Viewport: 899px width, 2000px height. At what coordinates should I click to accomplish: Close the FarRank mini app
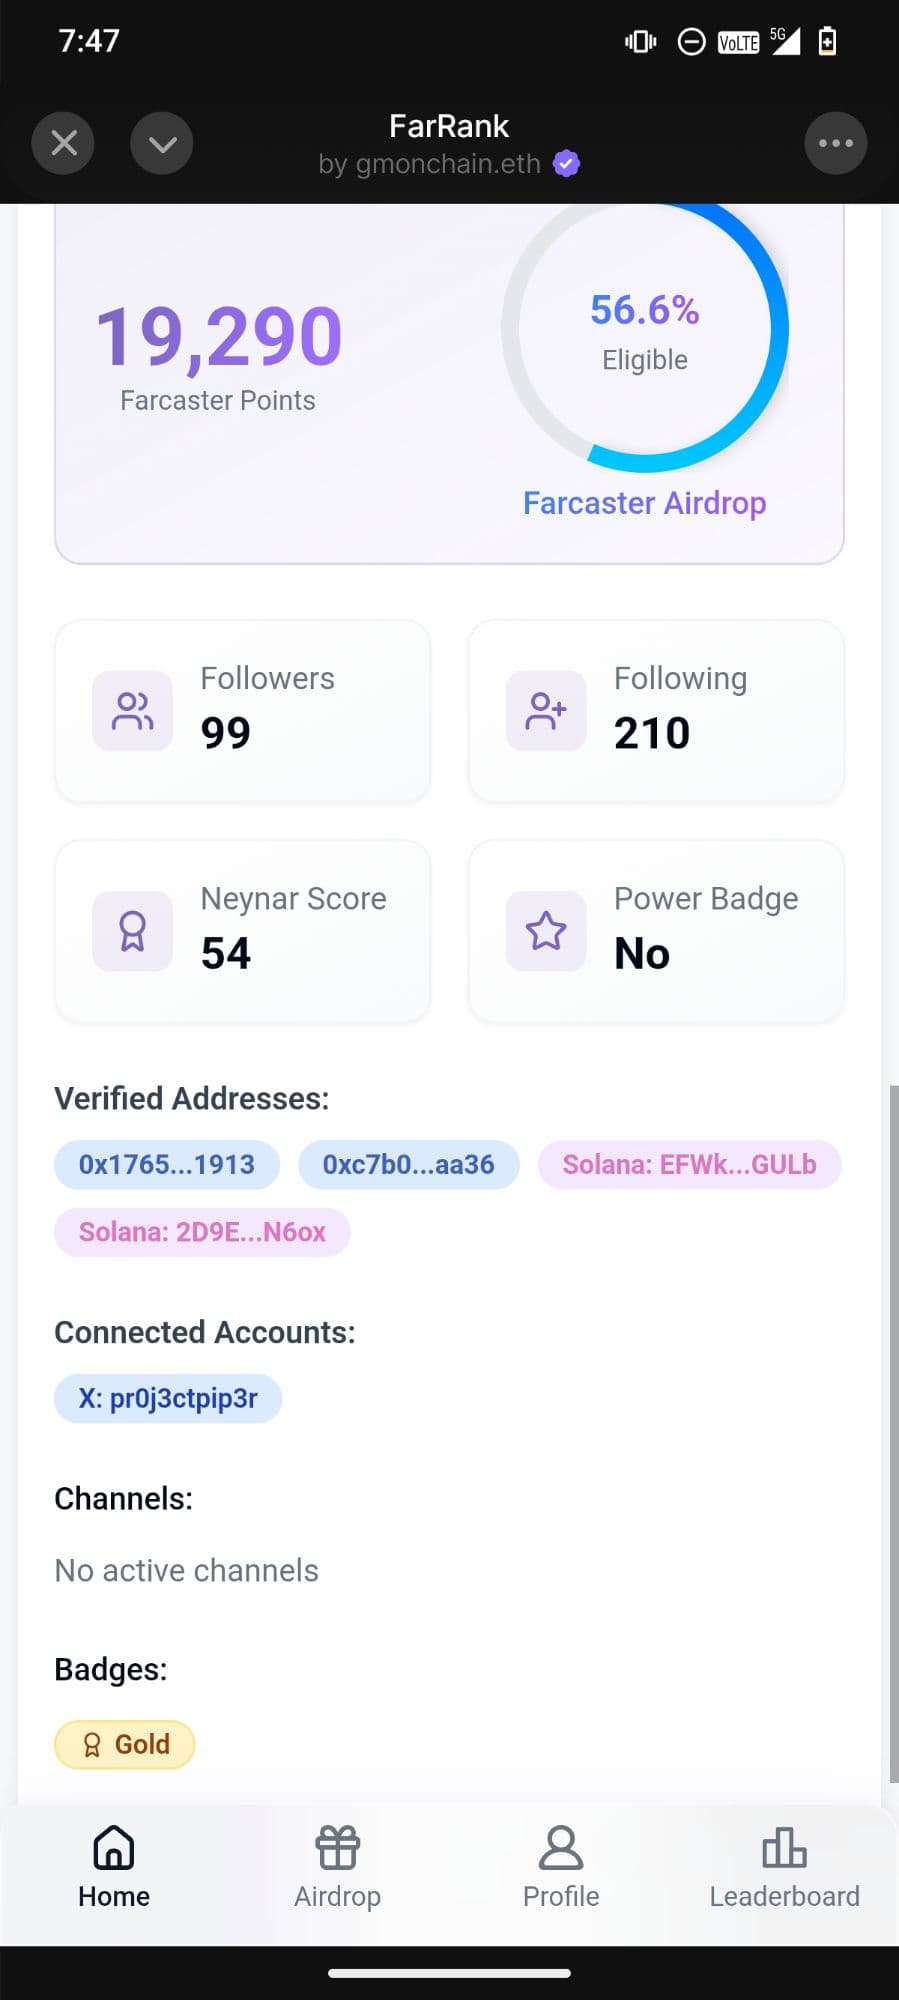(x=63, y=143)
